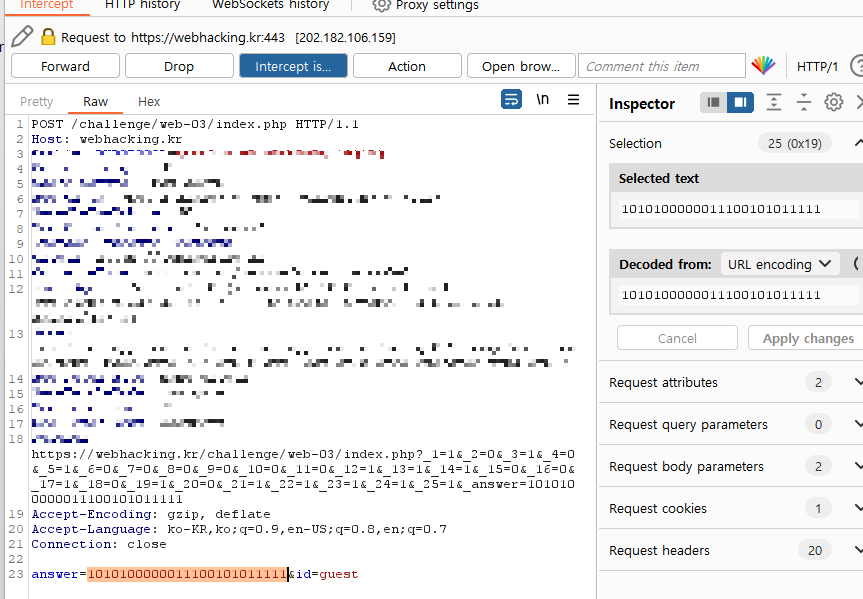This screenshot has width=863, height=599.
Task: Collapse all Inspector sections icon
Action: point(804,102)
